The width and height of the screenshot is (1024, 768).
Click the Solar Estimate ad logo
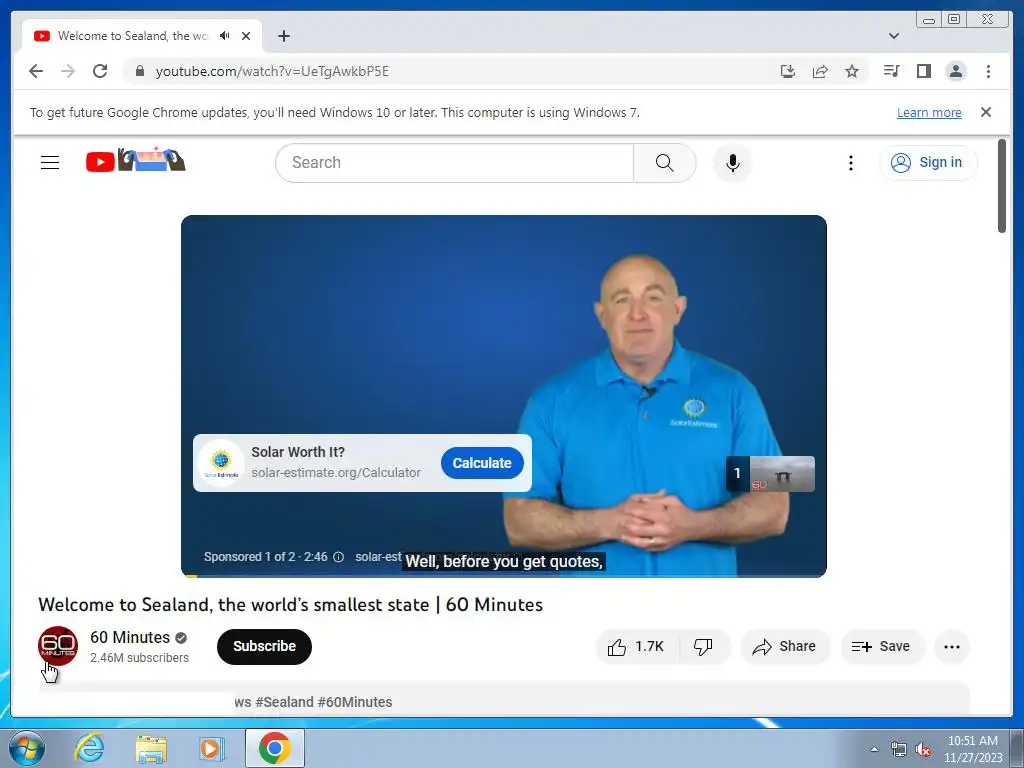tap(221, 463)
